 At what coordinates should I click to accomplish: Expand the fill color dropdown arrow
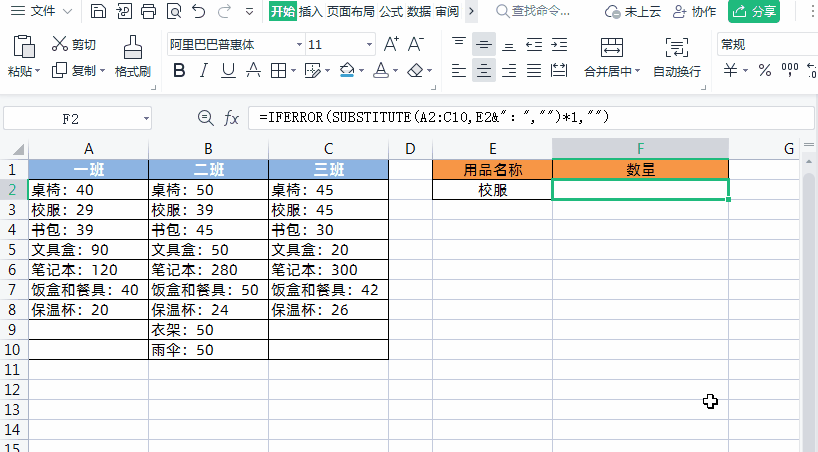point(361,70)
